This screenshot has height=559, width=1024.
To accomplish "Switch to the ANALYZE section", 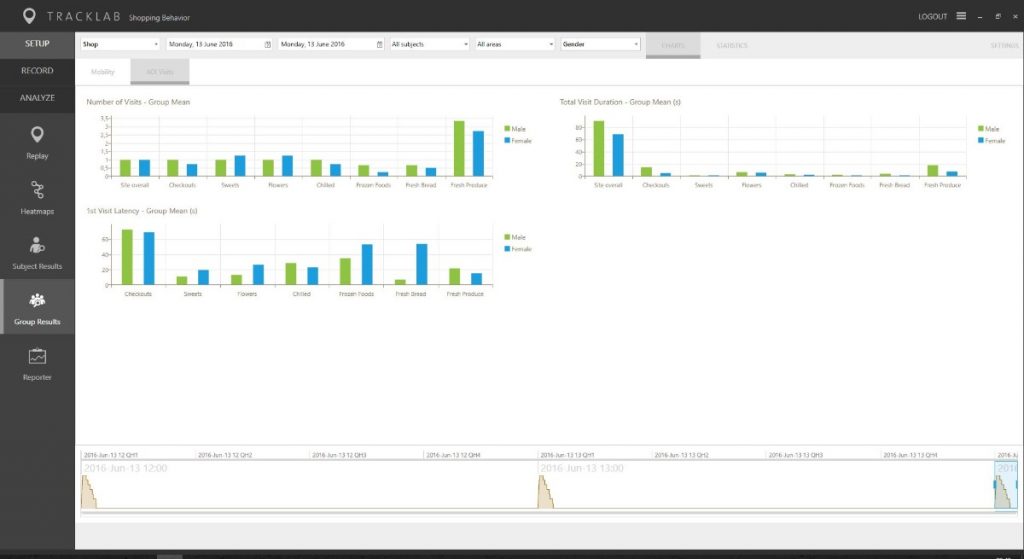I will [x=37, y=98].
